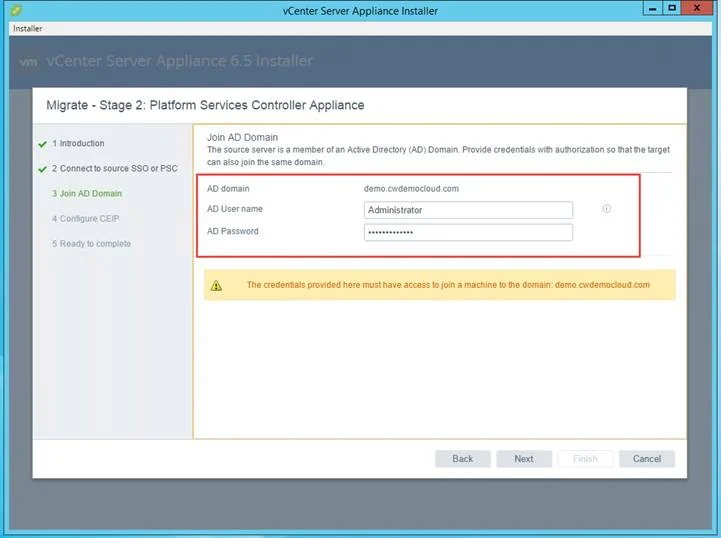Proceed with the Next button

524,459
